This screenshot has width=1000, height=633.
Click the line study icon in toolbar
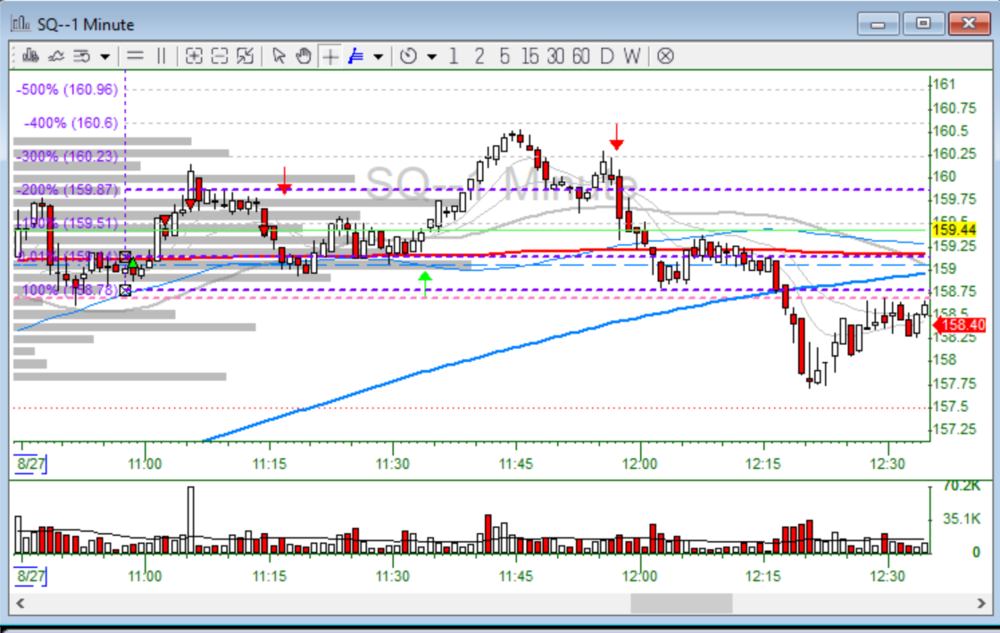[55, 56]
